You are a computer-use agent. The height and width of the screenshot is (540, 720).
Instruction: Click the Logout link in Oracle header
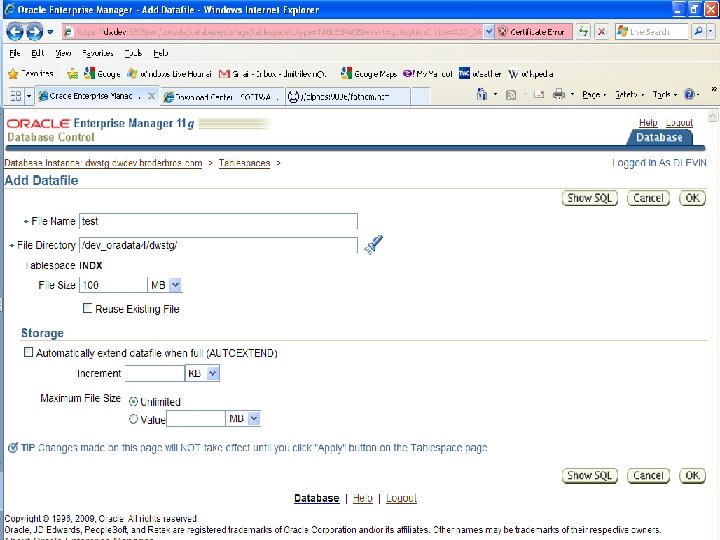click(679, 123)
